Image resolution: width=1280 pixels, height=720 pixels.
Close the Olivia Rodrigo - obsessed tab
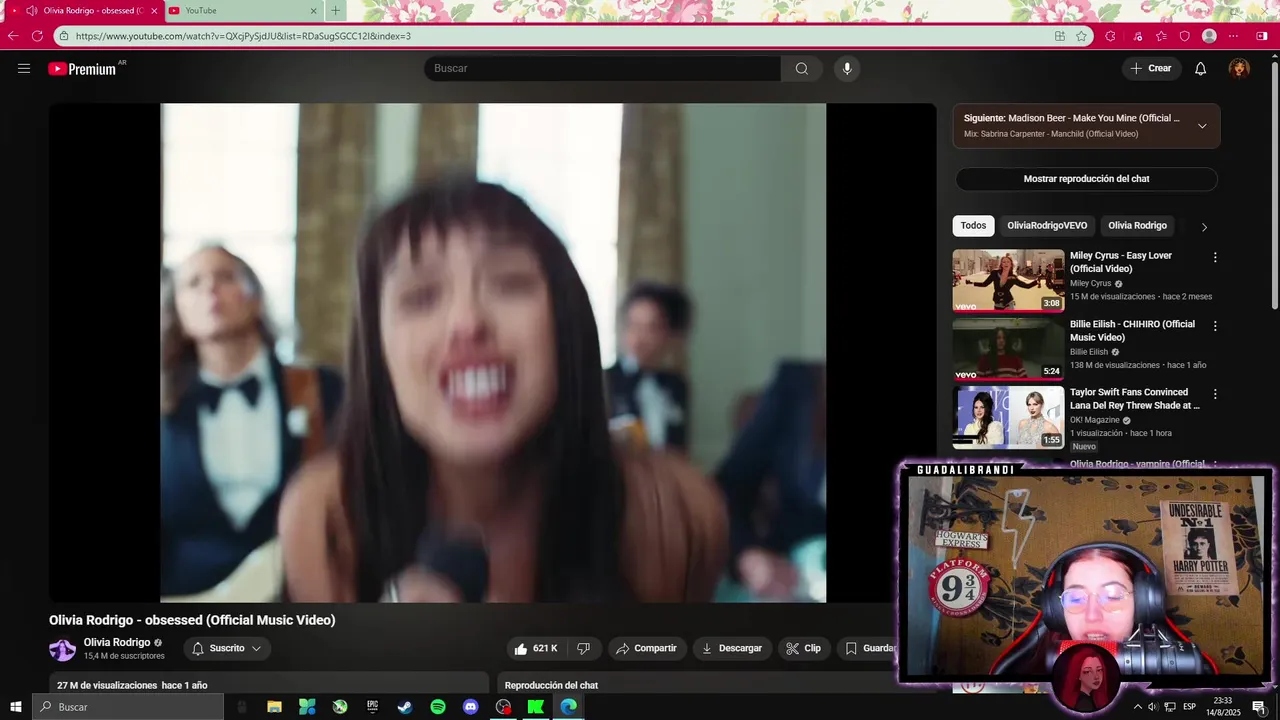click(x=154, y=11)
